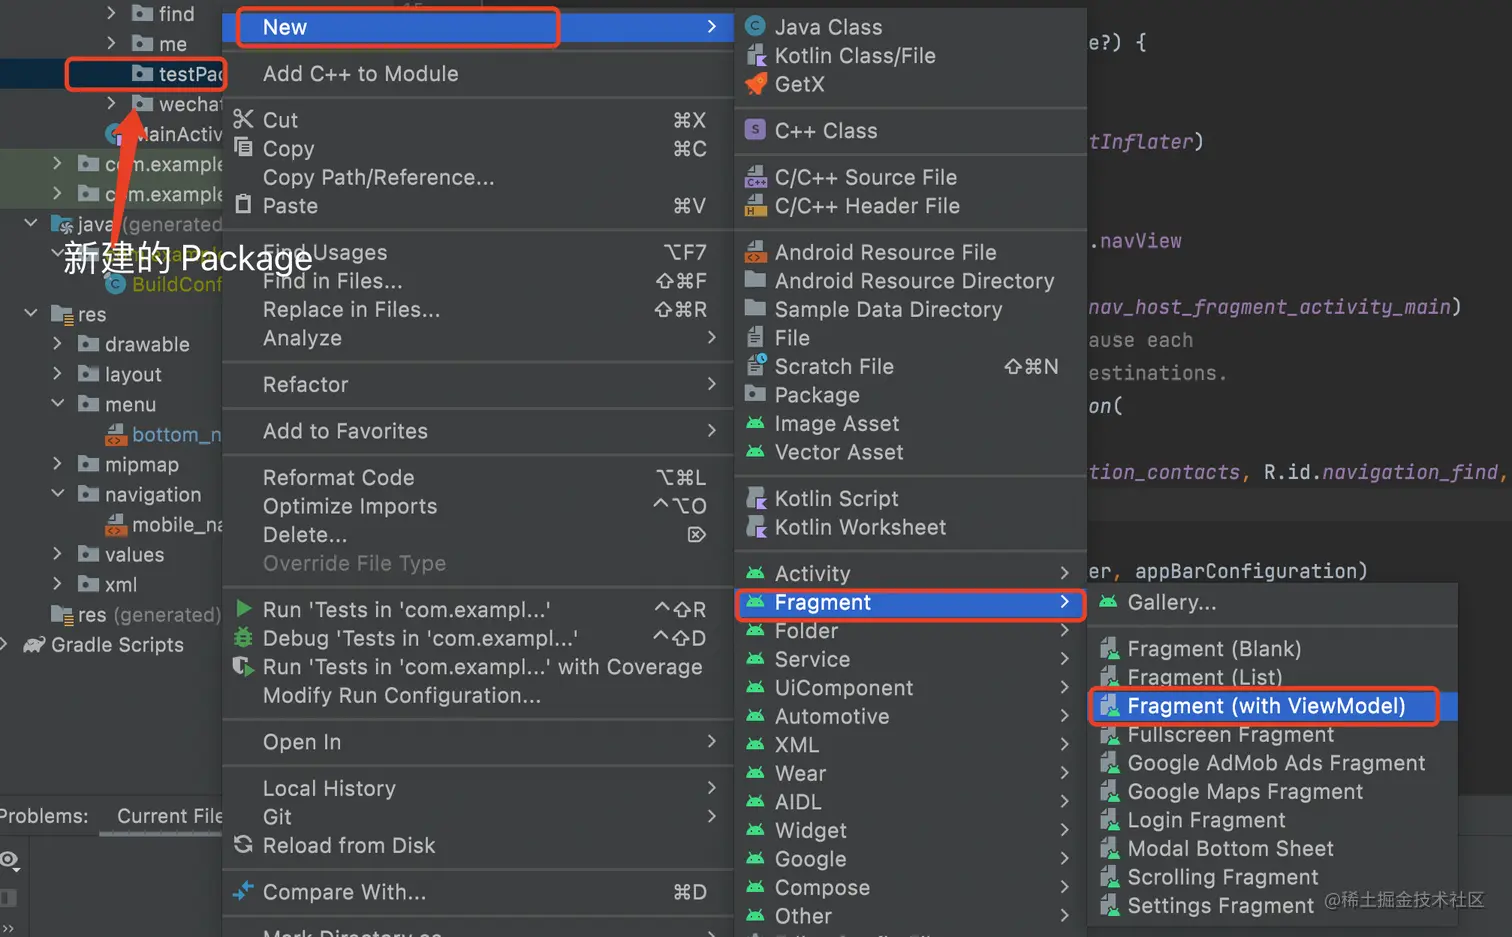Viewport: 1512px width, 937px height.
Task: Choose Gallery... from Fragment submenu
Action: point(1171,602)
